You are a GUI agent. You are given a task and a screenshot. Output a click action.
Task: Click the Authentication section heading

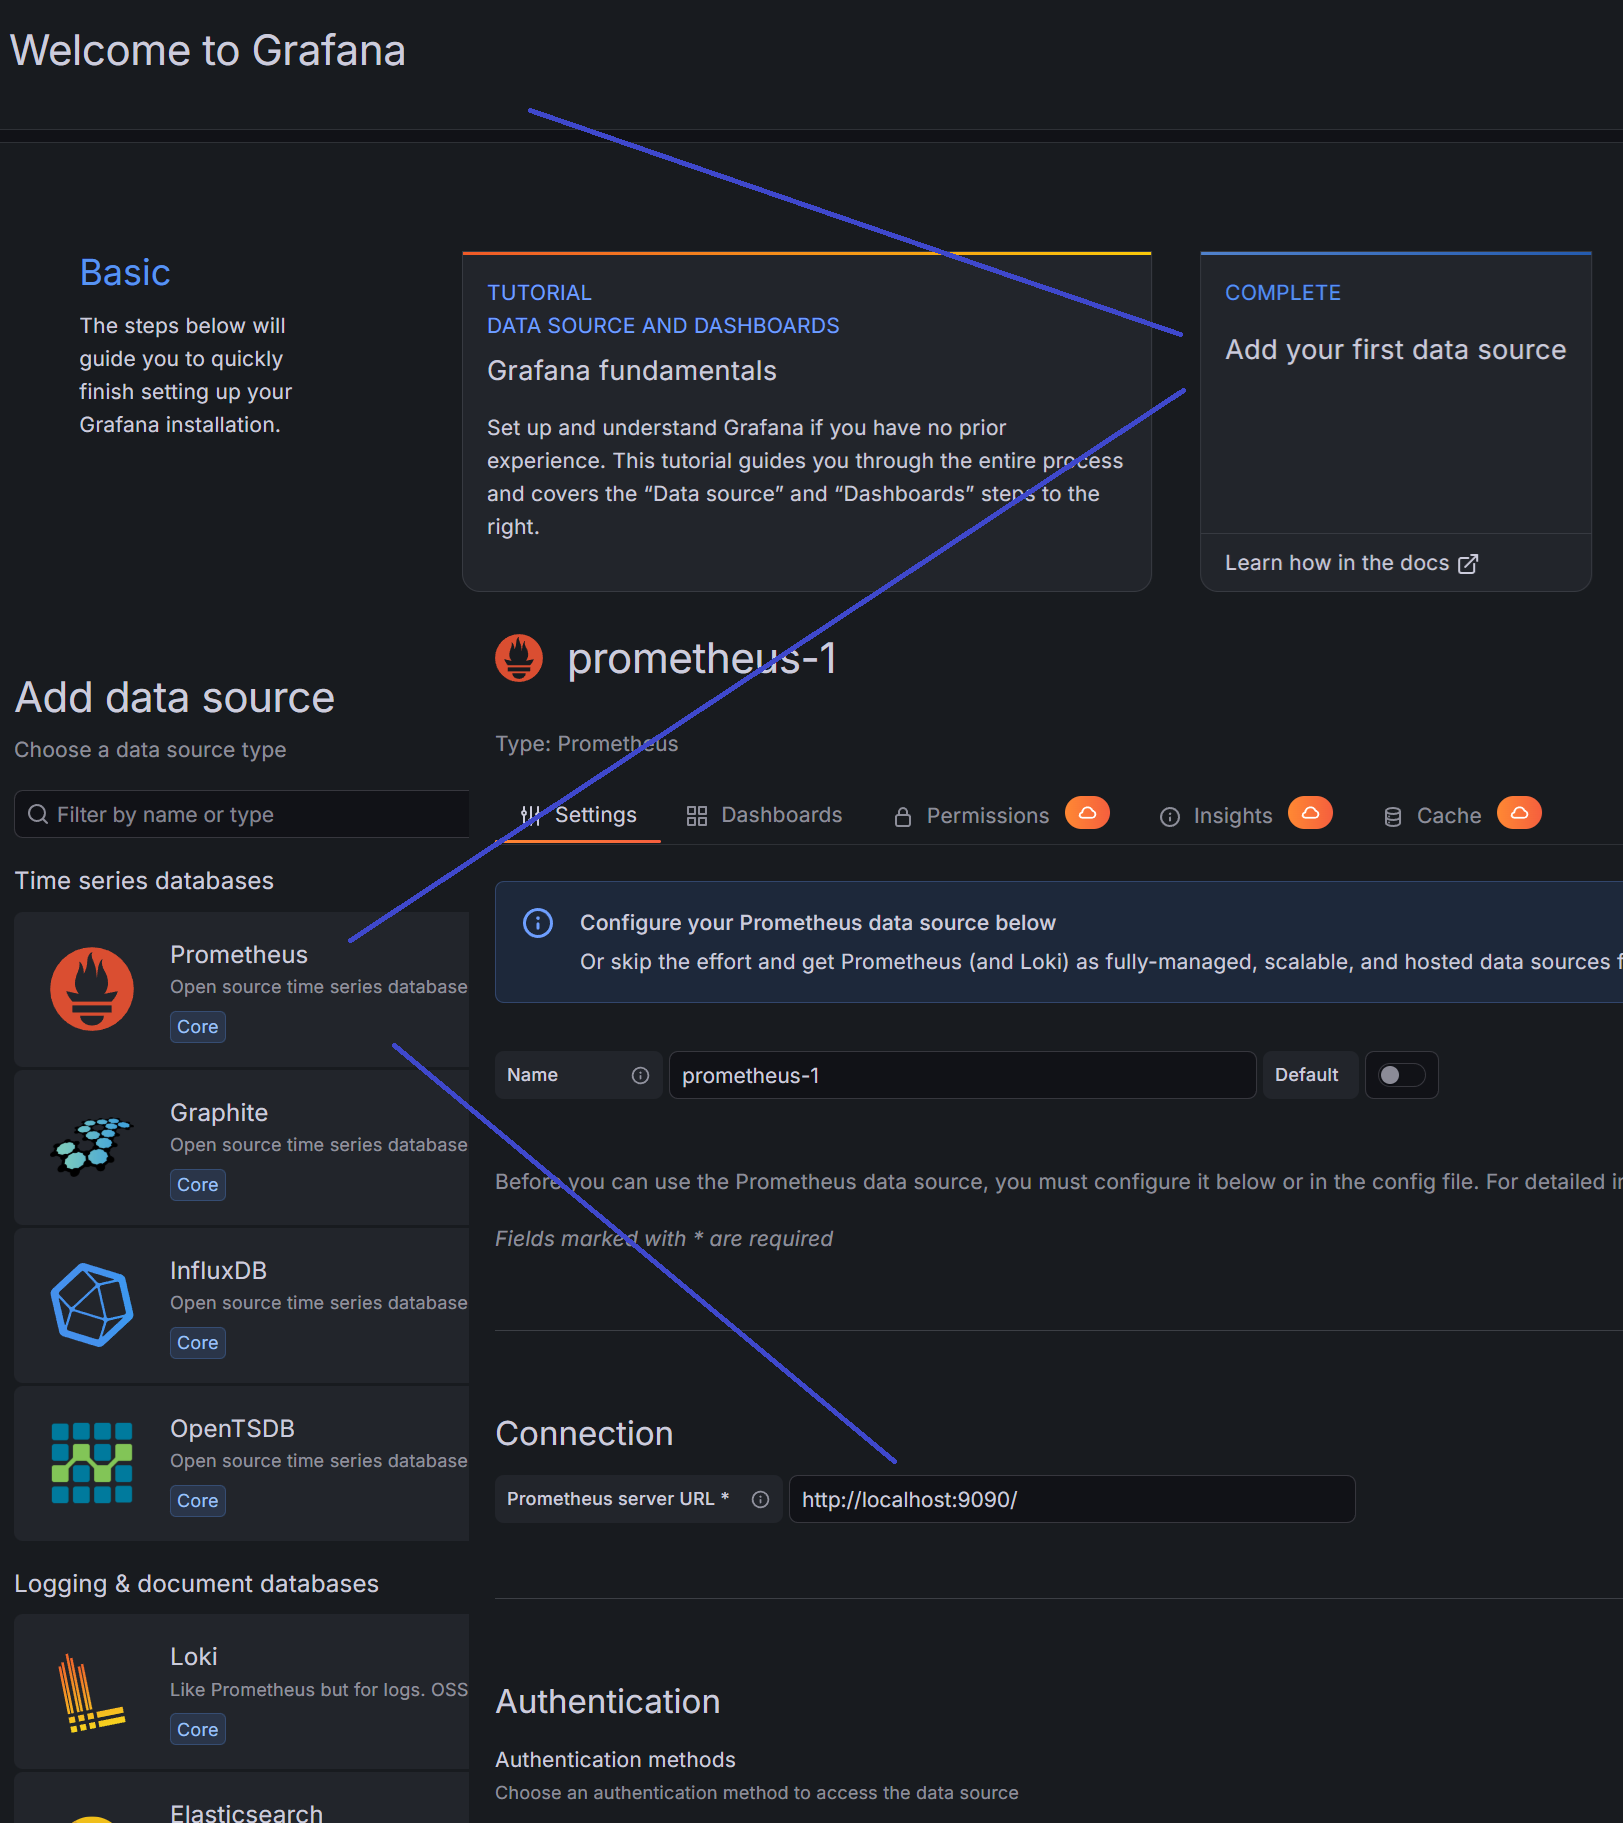pos(608,1702)
